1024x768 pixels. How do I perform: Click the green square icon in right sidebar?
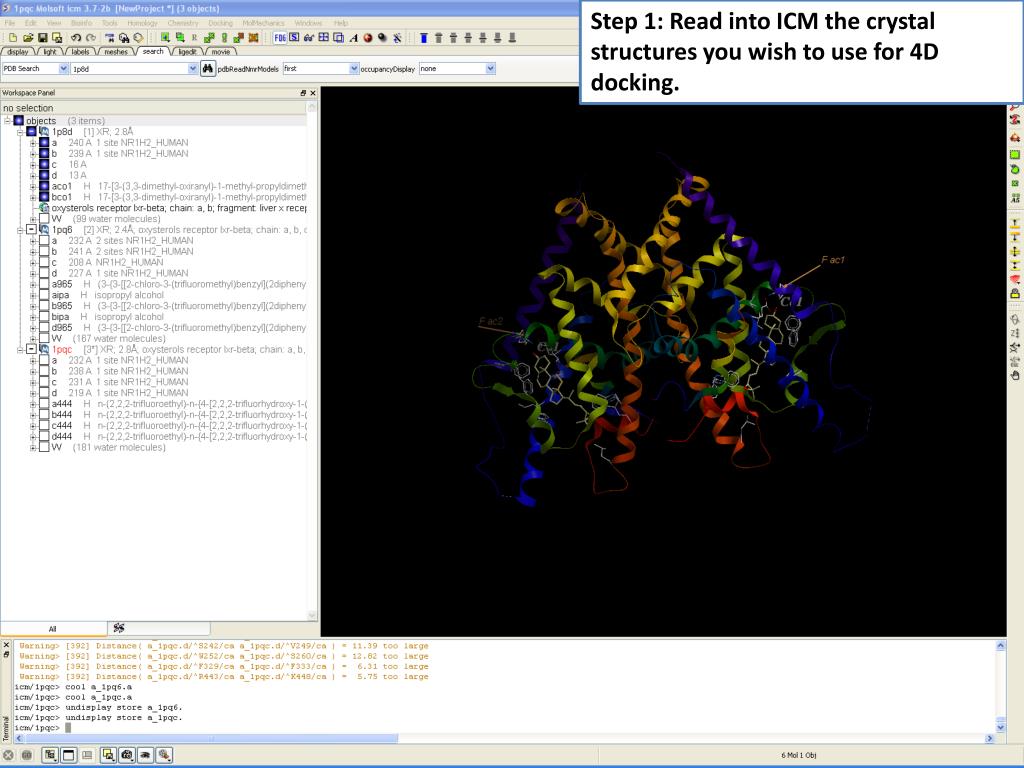(x=1015, y=155)
